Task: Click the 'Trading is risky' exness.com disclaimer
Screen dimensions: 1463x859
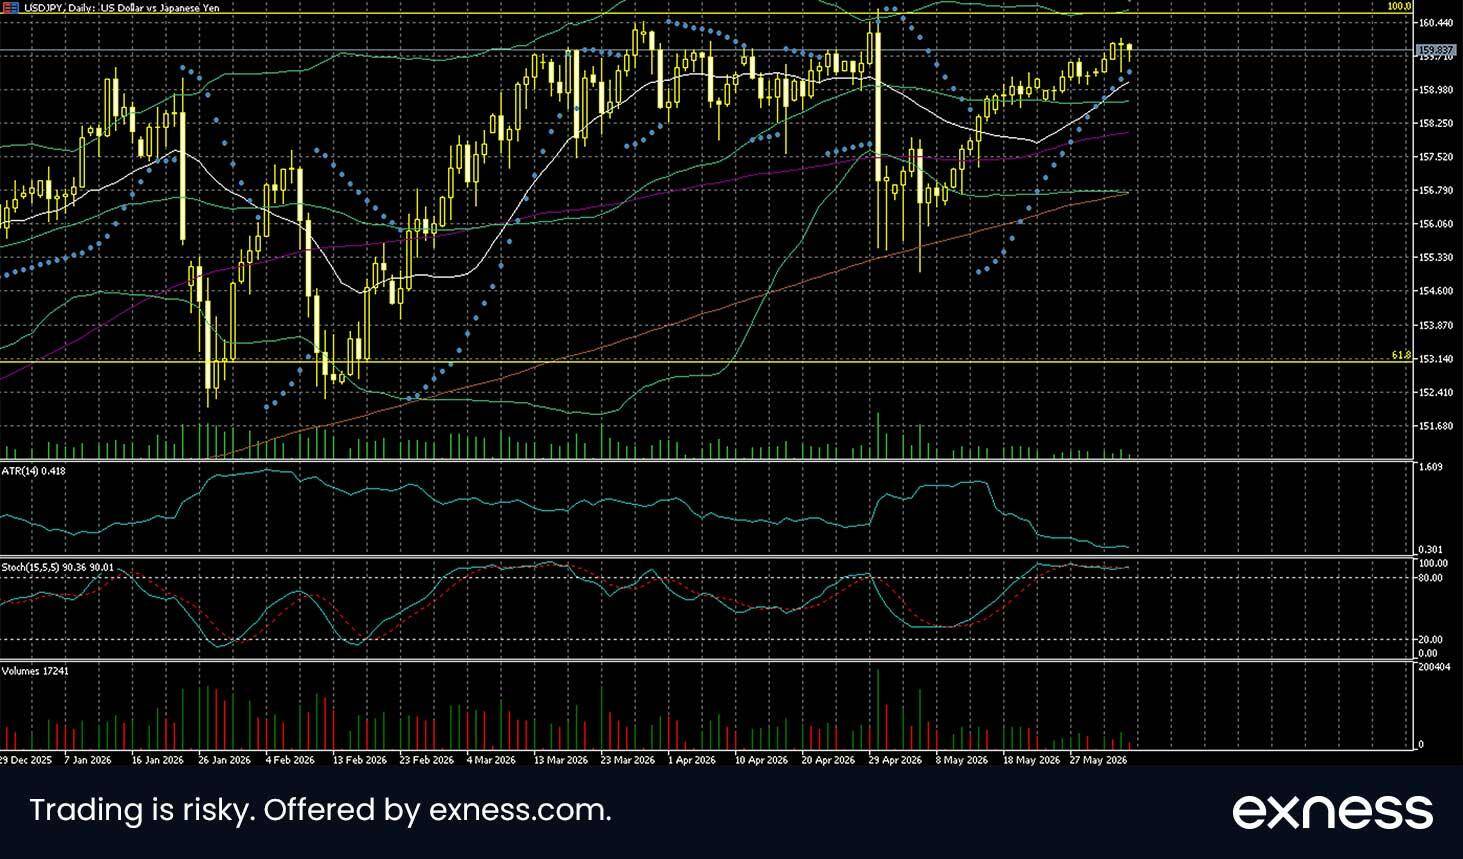Action: pos(320,810)
